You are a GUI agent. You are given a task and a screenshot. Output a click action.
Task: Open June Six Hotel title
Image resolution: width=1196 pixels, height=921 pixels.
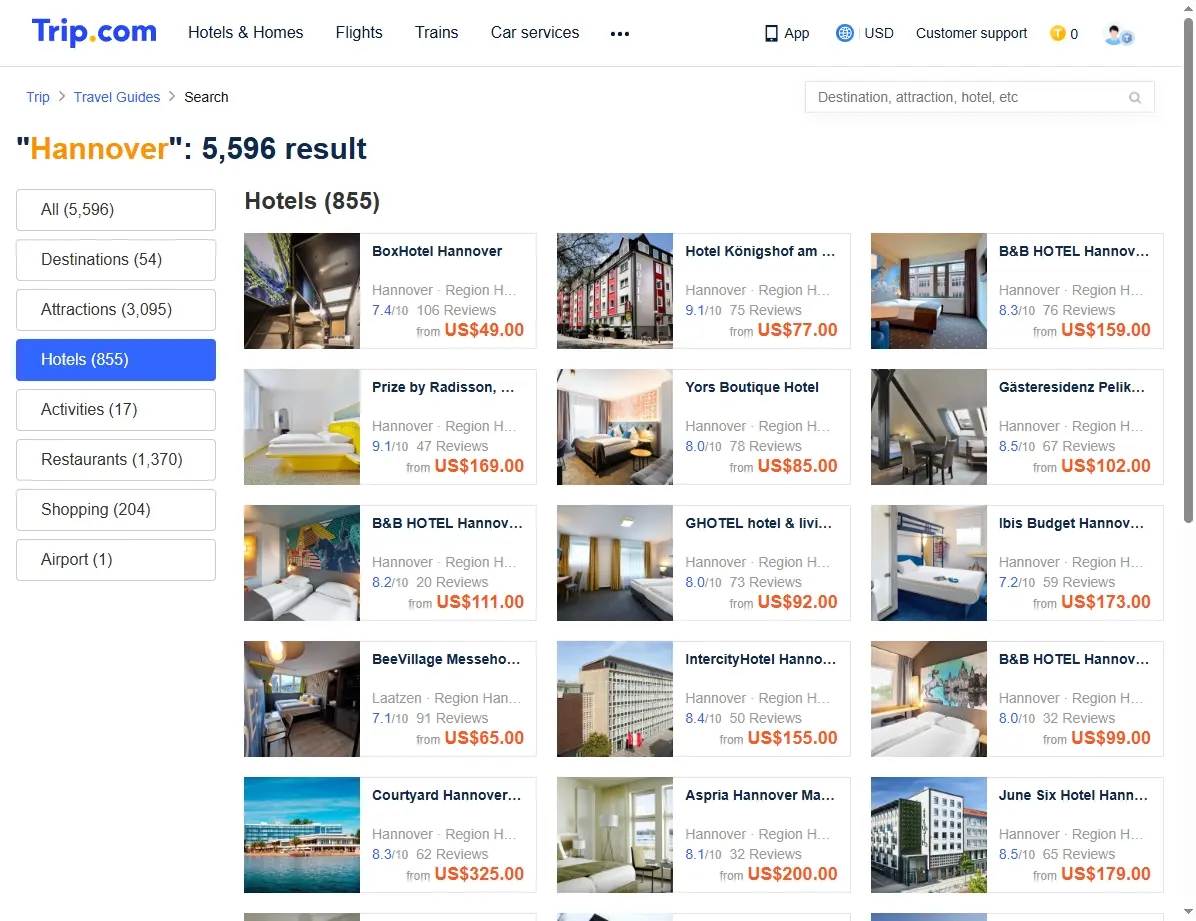coord(1072,795)
